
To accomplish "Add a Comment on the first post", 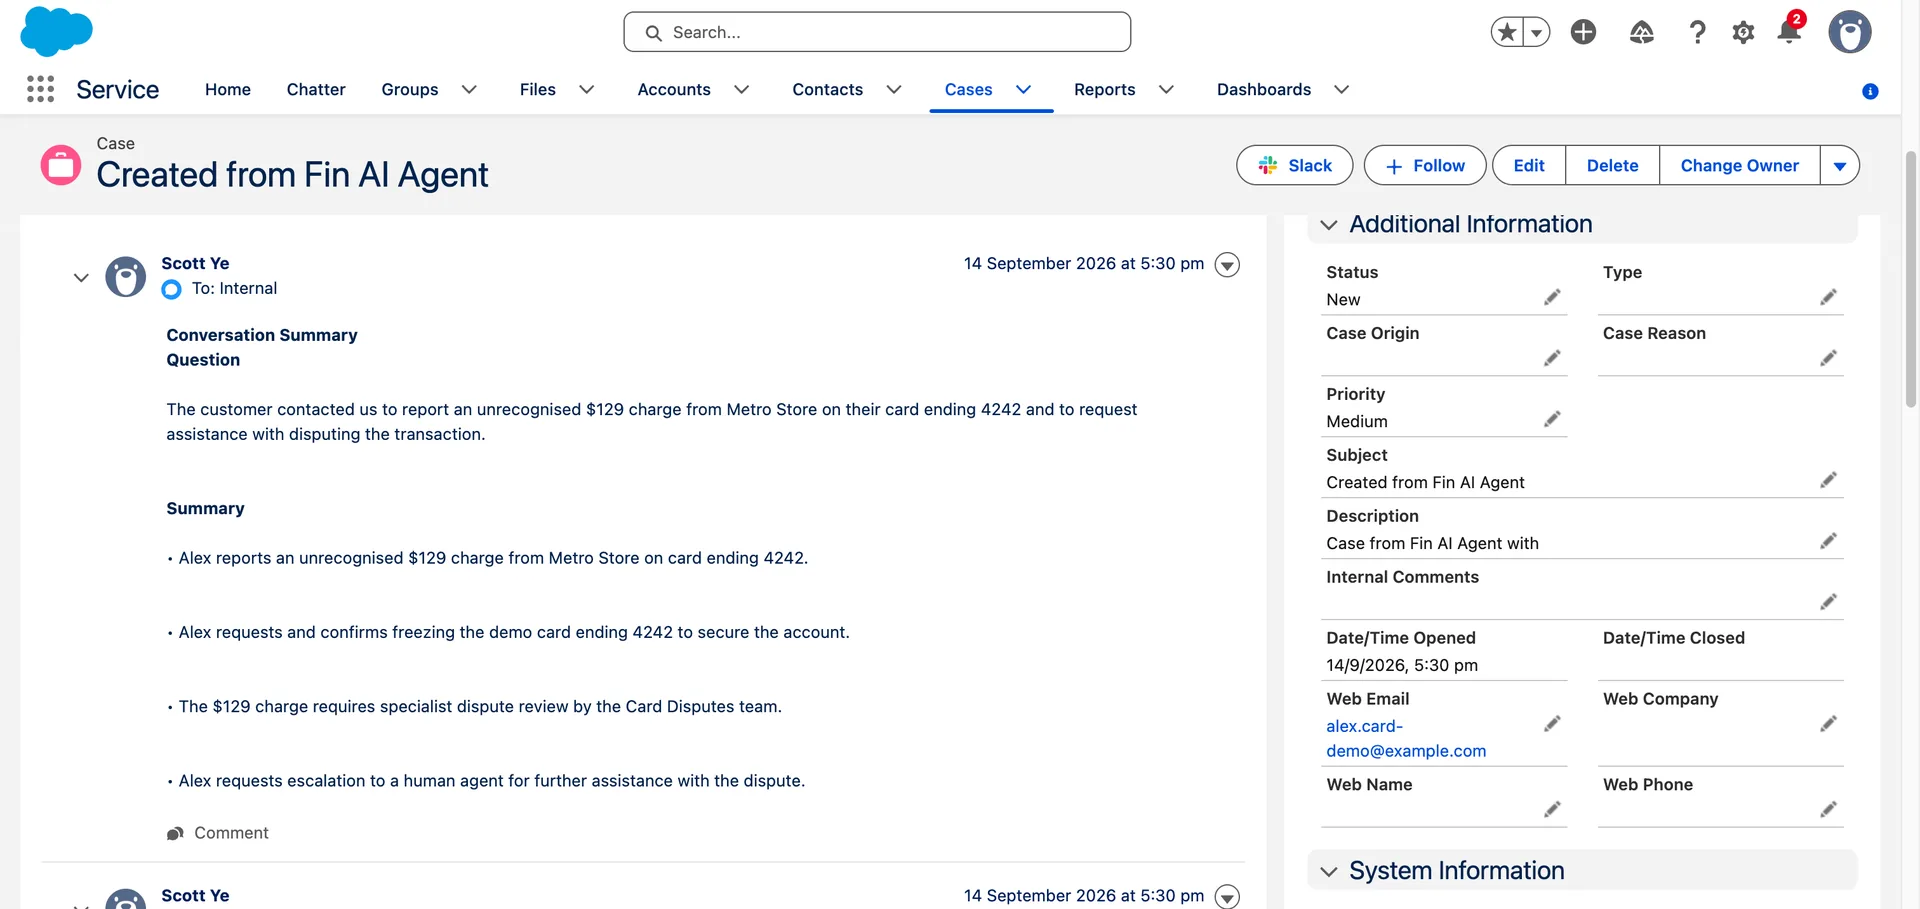I will [x=218, y=833].
